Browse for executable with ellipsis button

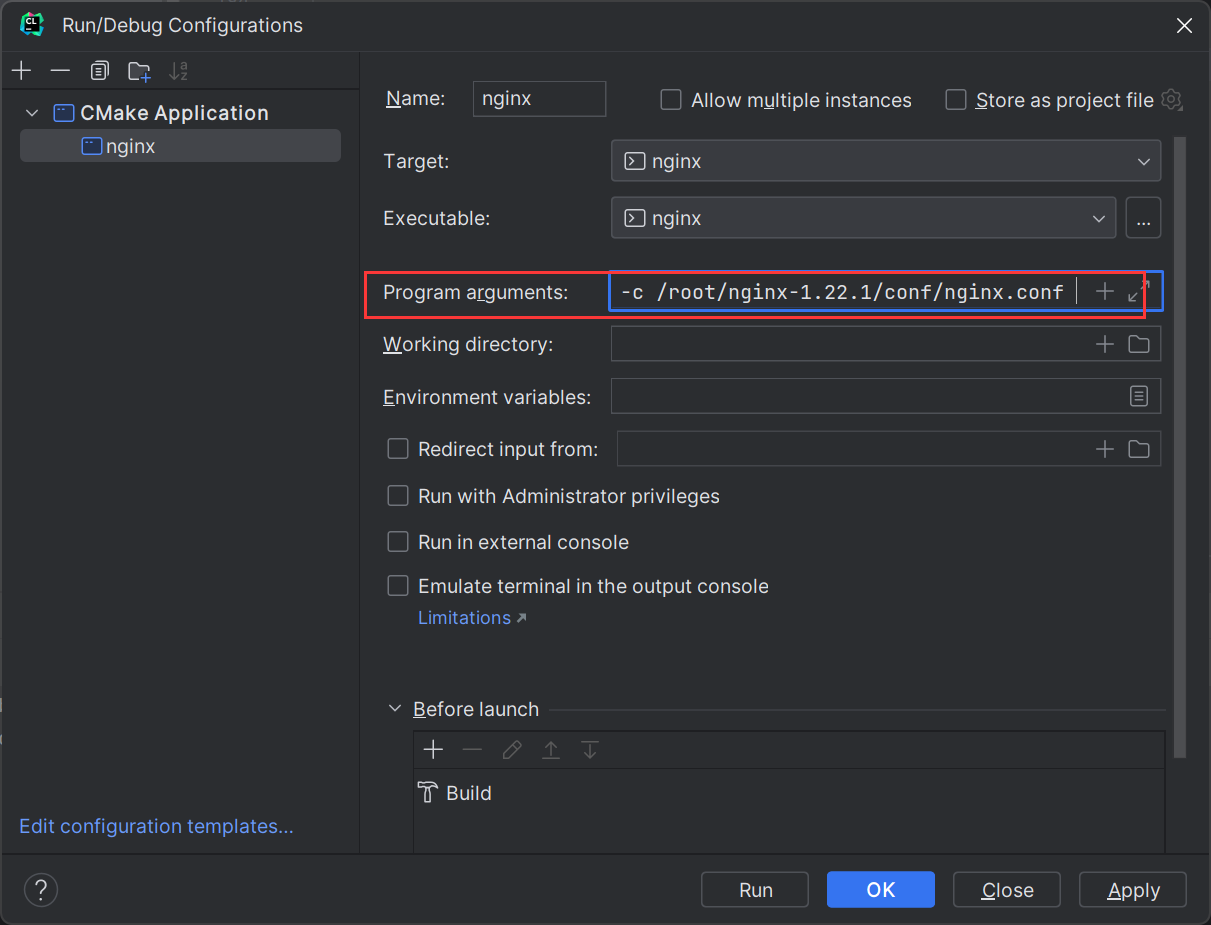coord(1143,218)
